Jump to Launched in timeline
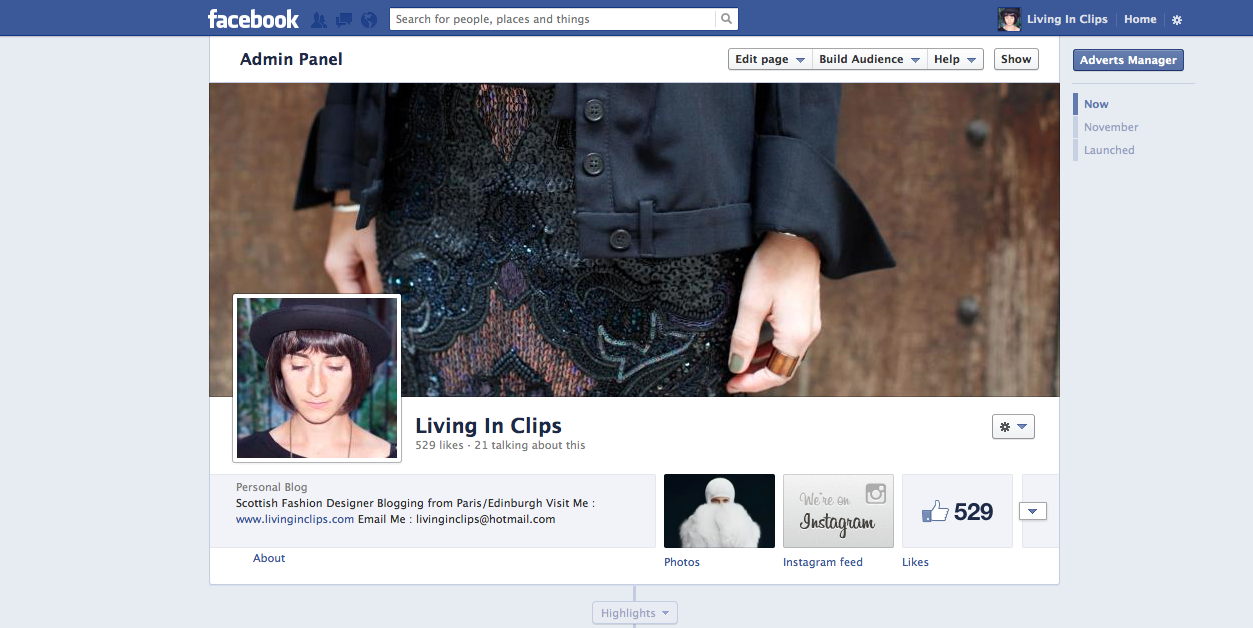This screenshot has width=1253, height=628. point(1109,150)
